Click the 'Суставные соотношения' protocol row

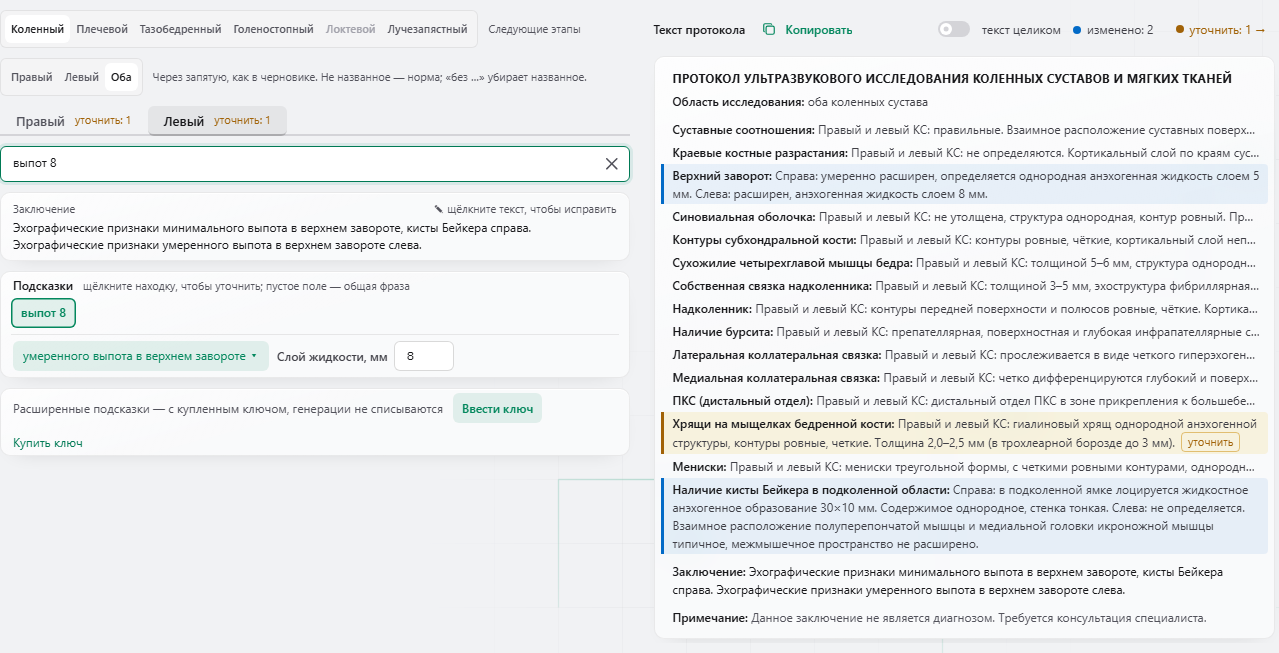click(963, 130)
